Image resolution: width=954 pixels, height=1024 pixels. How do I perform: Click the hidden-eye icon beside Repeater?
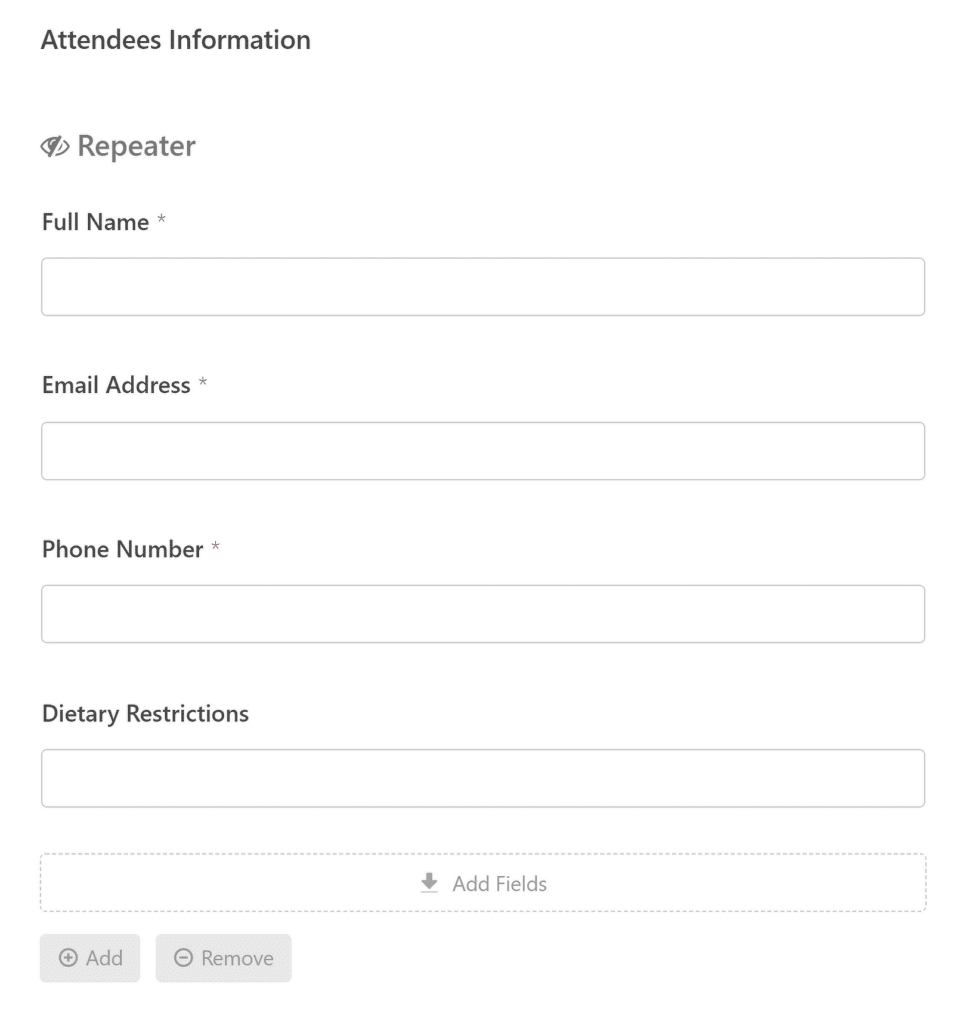click(55, 146)
